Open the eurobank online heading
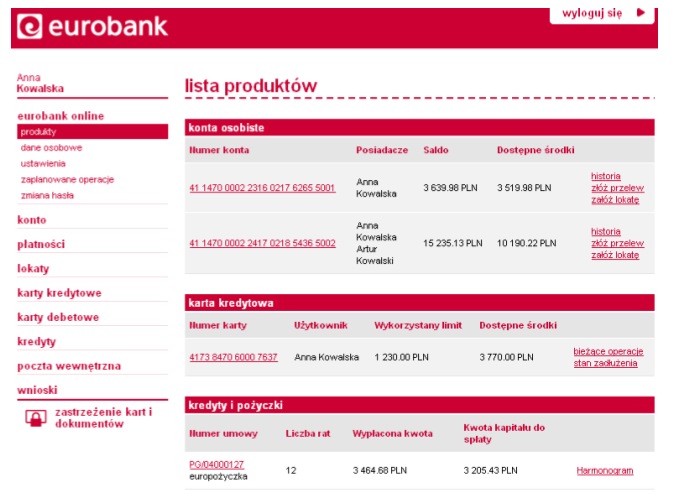Viewport: 678px width, 502px height. [x=61, y=116]
